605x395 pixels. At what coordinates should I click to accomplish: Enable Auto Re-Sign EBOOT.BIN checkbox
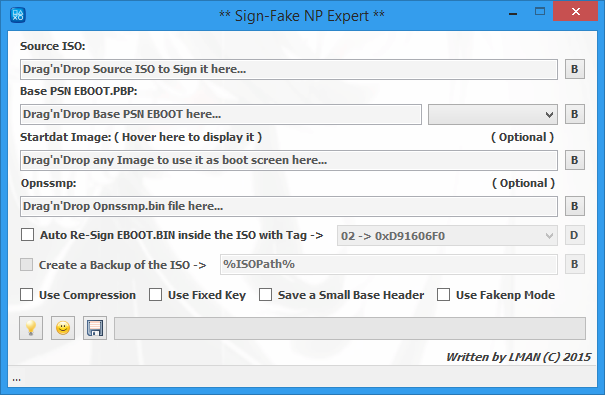point(27,235)
